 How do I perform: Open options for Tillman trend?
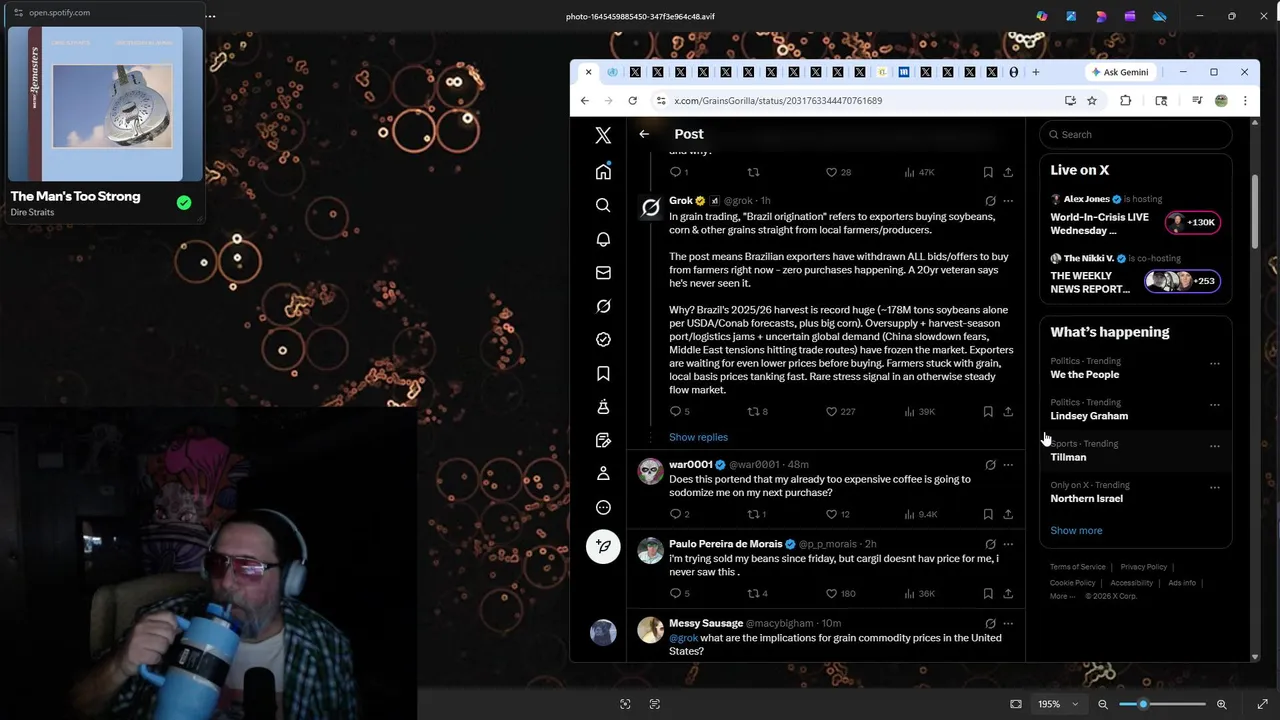[x=1215, y=446]
